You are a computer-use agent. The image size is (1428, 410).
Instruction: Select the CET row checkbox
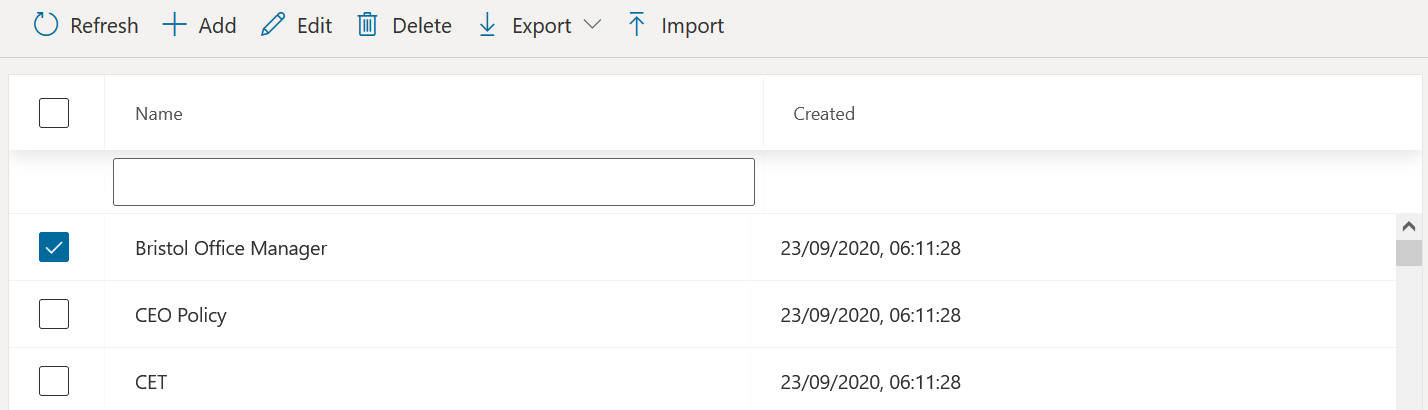point(54,381)
